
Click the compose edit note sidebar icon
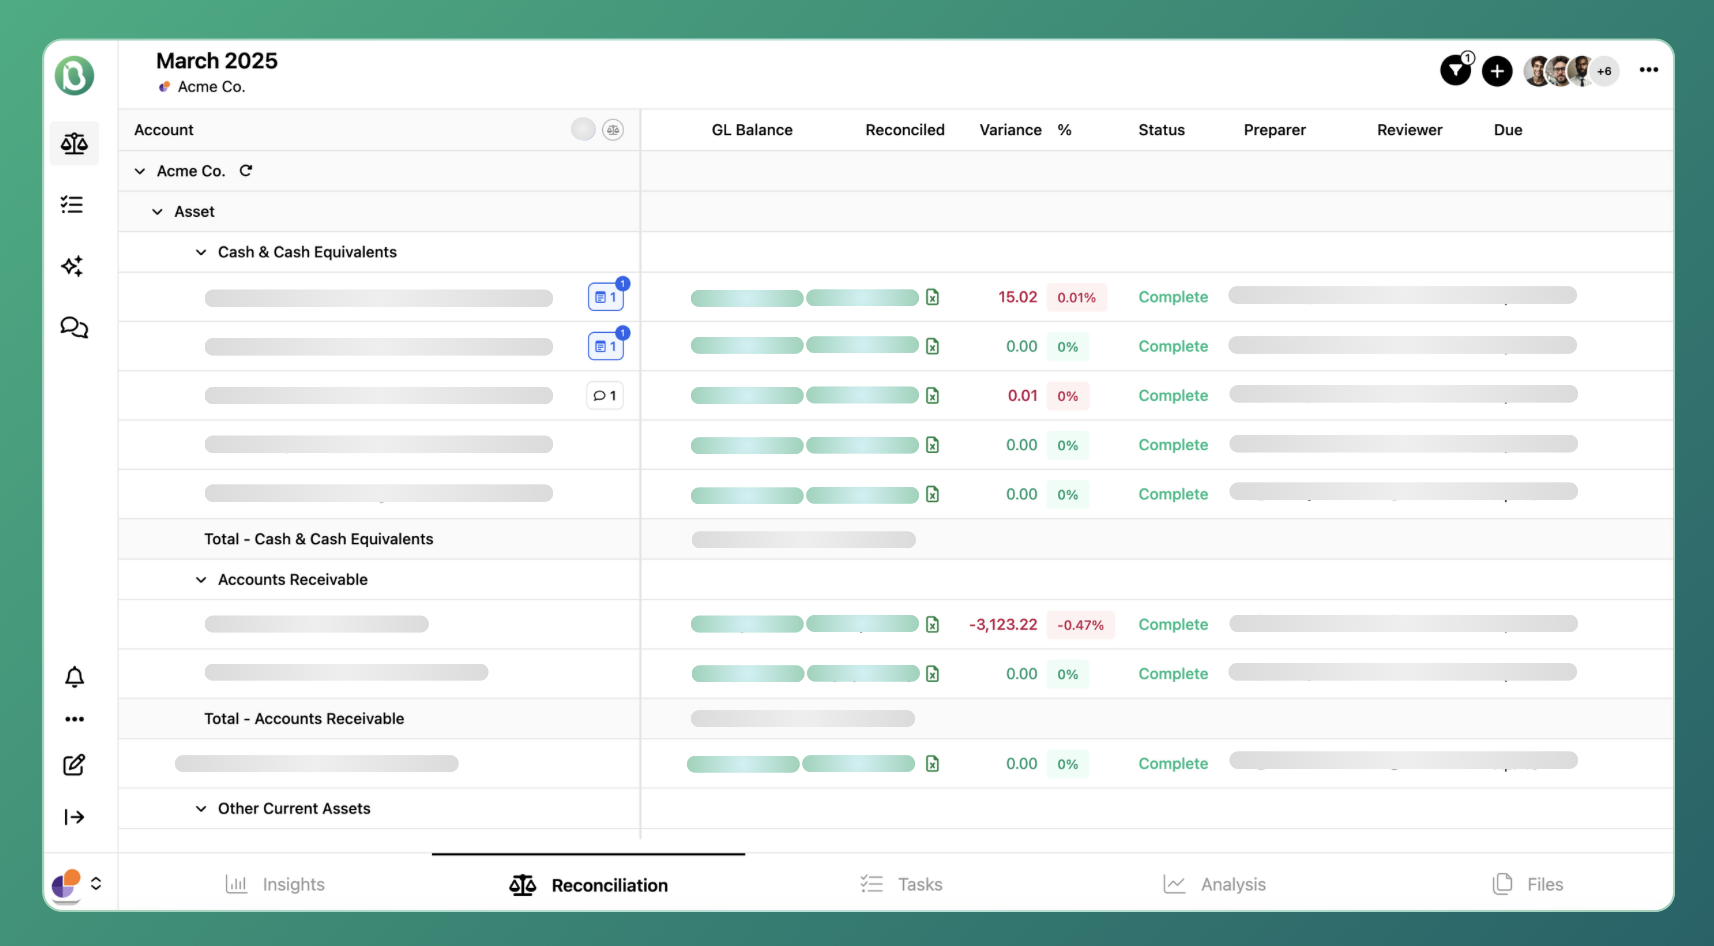click(74, 765)
